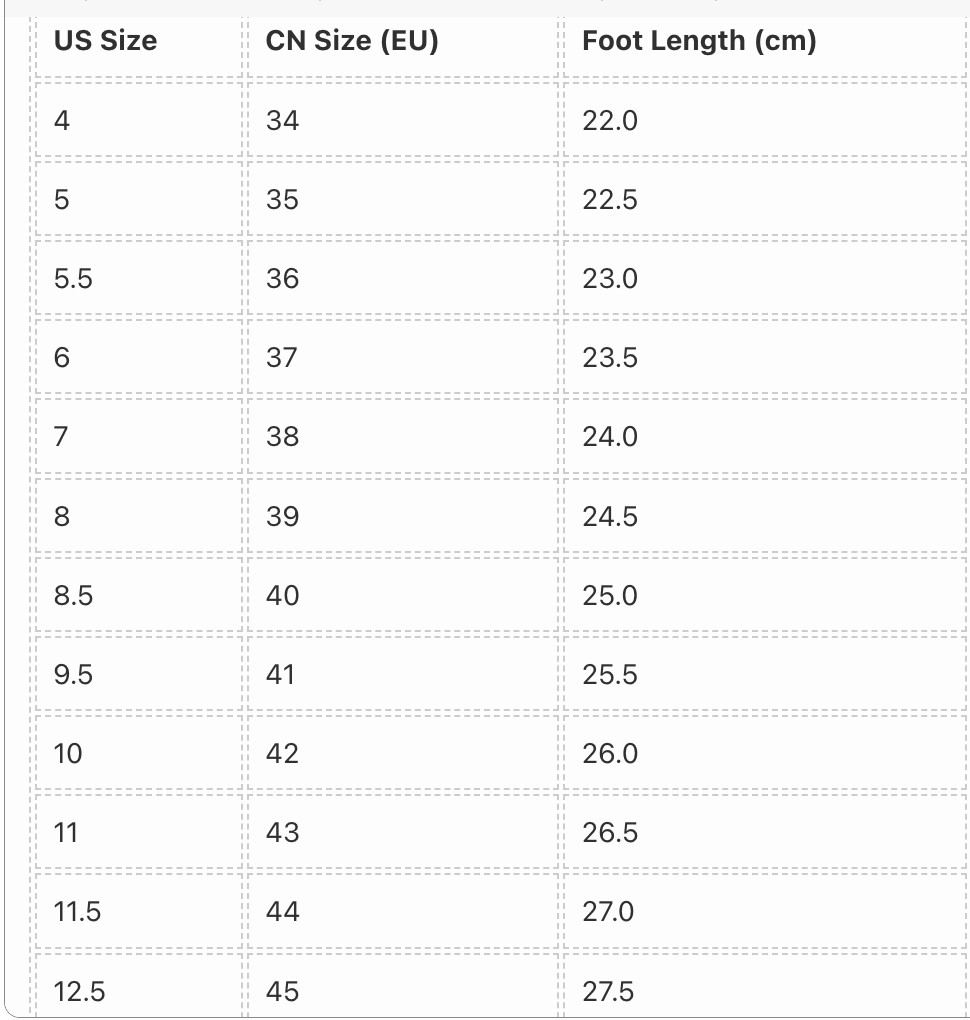Select the 24.0 foot length cell
This screenshot has width=970, height=1020.
(x=764, y=436)
